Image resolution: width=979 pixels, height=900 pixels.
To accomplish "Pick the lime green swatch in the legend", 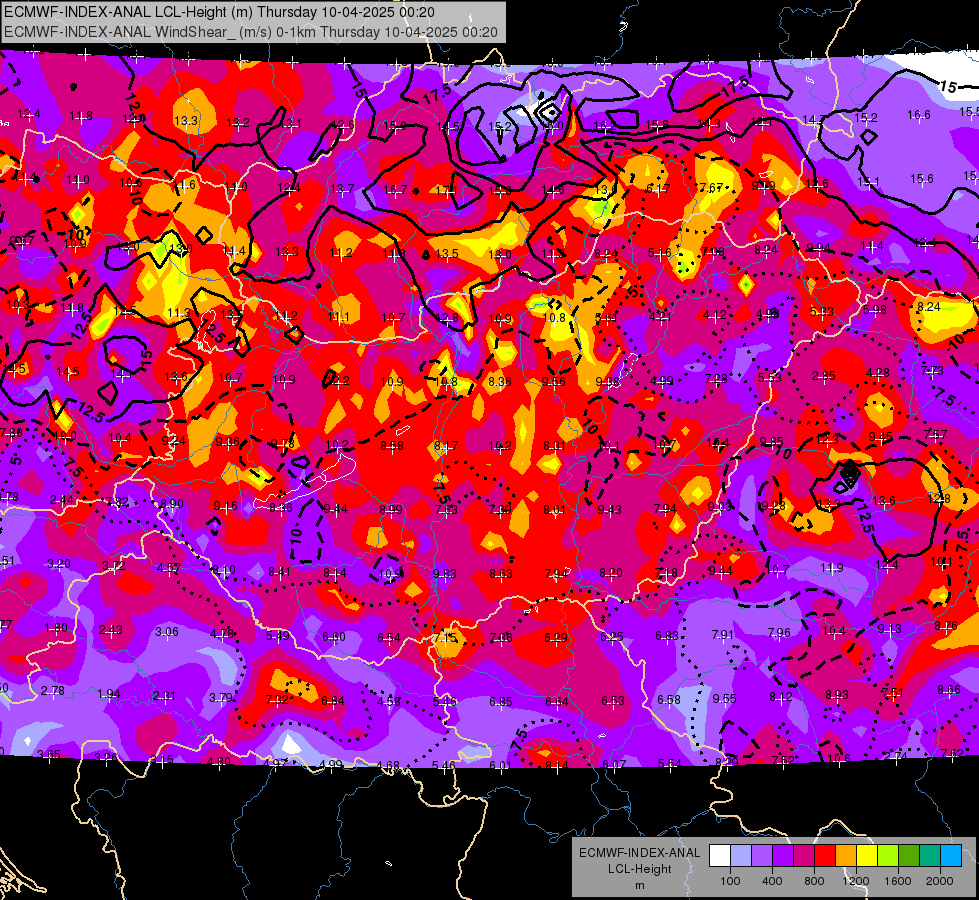I will [888, 856].
